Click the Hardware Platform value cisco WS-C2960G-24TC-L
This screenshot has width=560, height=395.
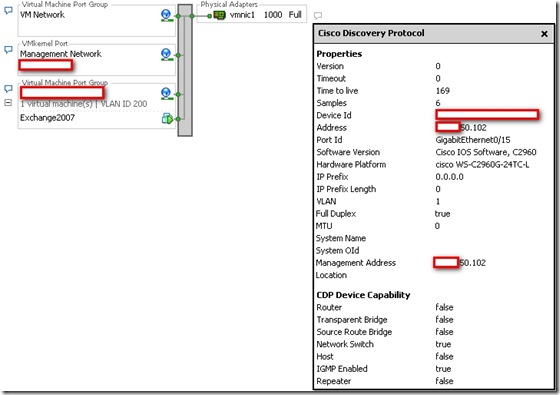[x=482, y=165]
